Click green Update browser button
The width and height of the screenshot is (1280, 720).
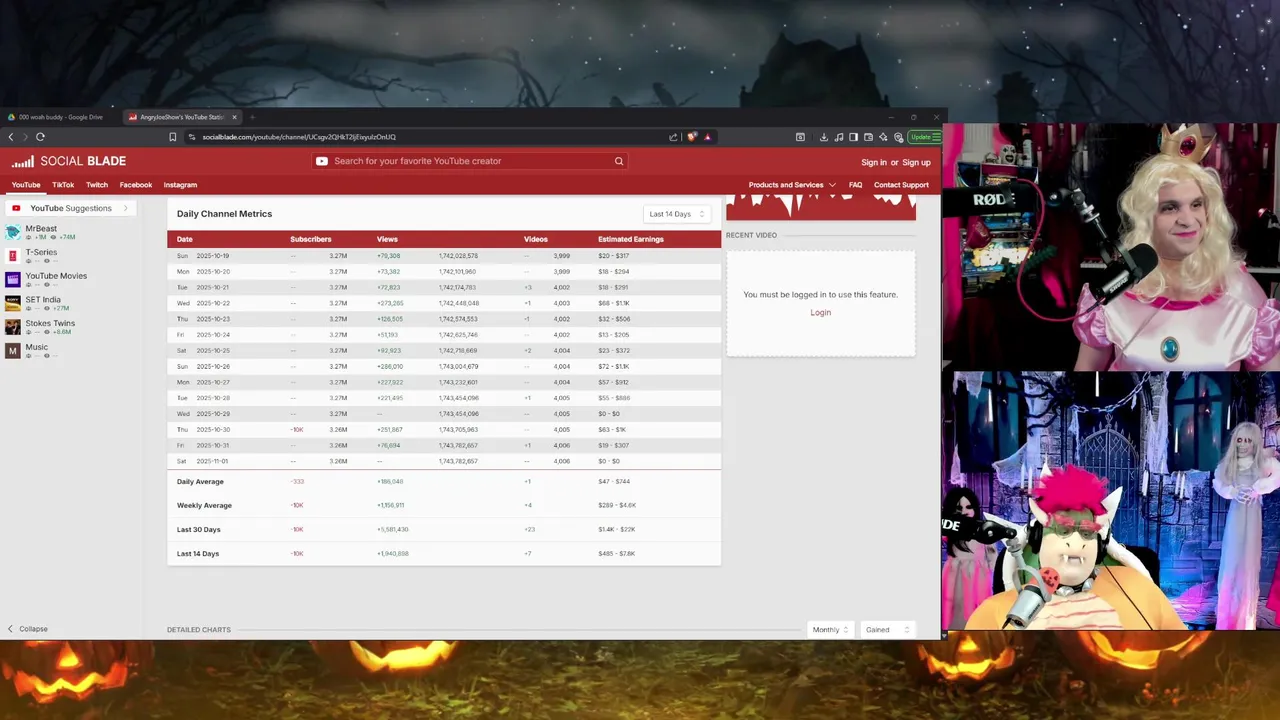point(924,137)
